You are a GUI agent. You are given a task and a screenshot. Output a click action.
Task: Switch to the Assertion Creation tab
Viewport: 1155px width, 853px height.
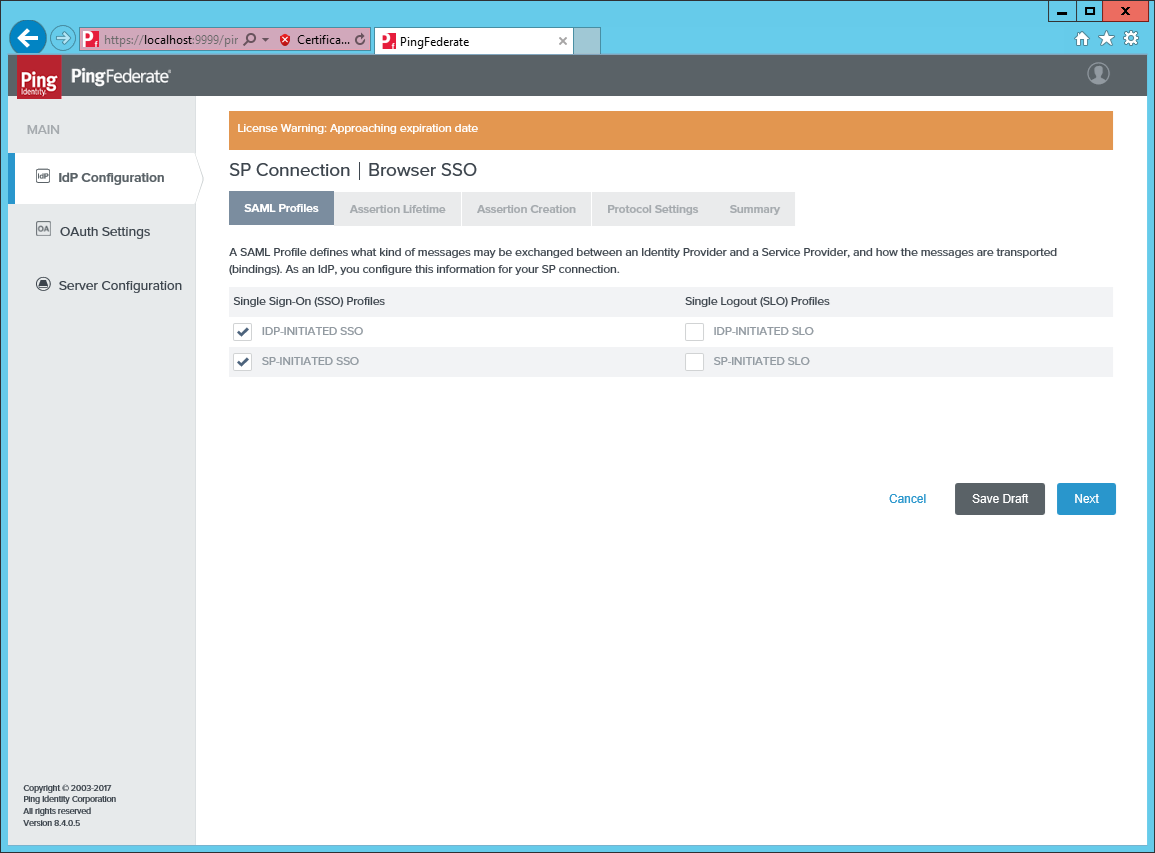point(526,209)
